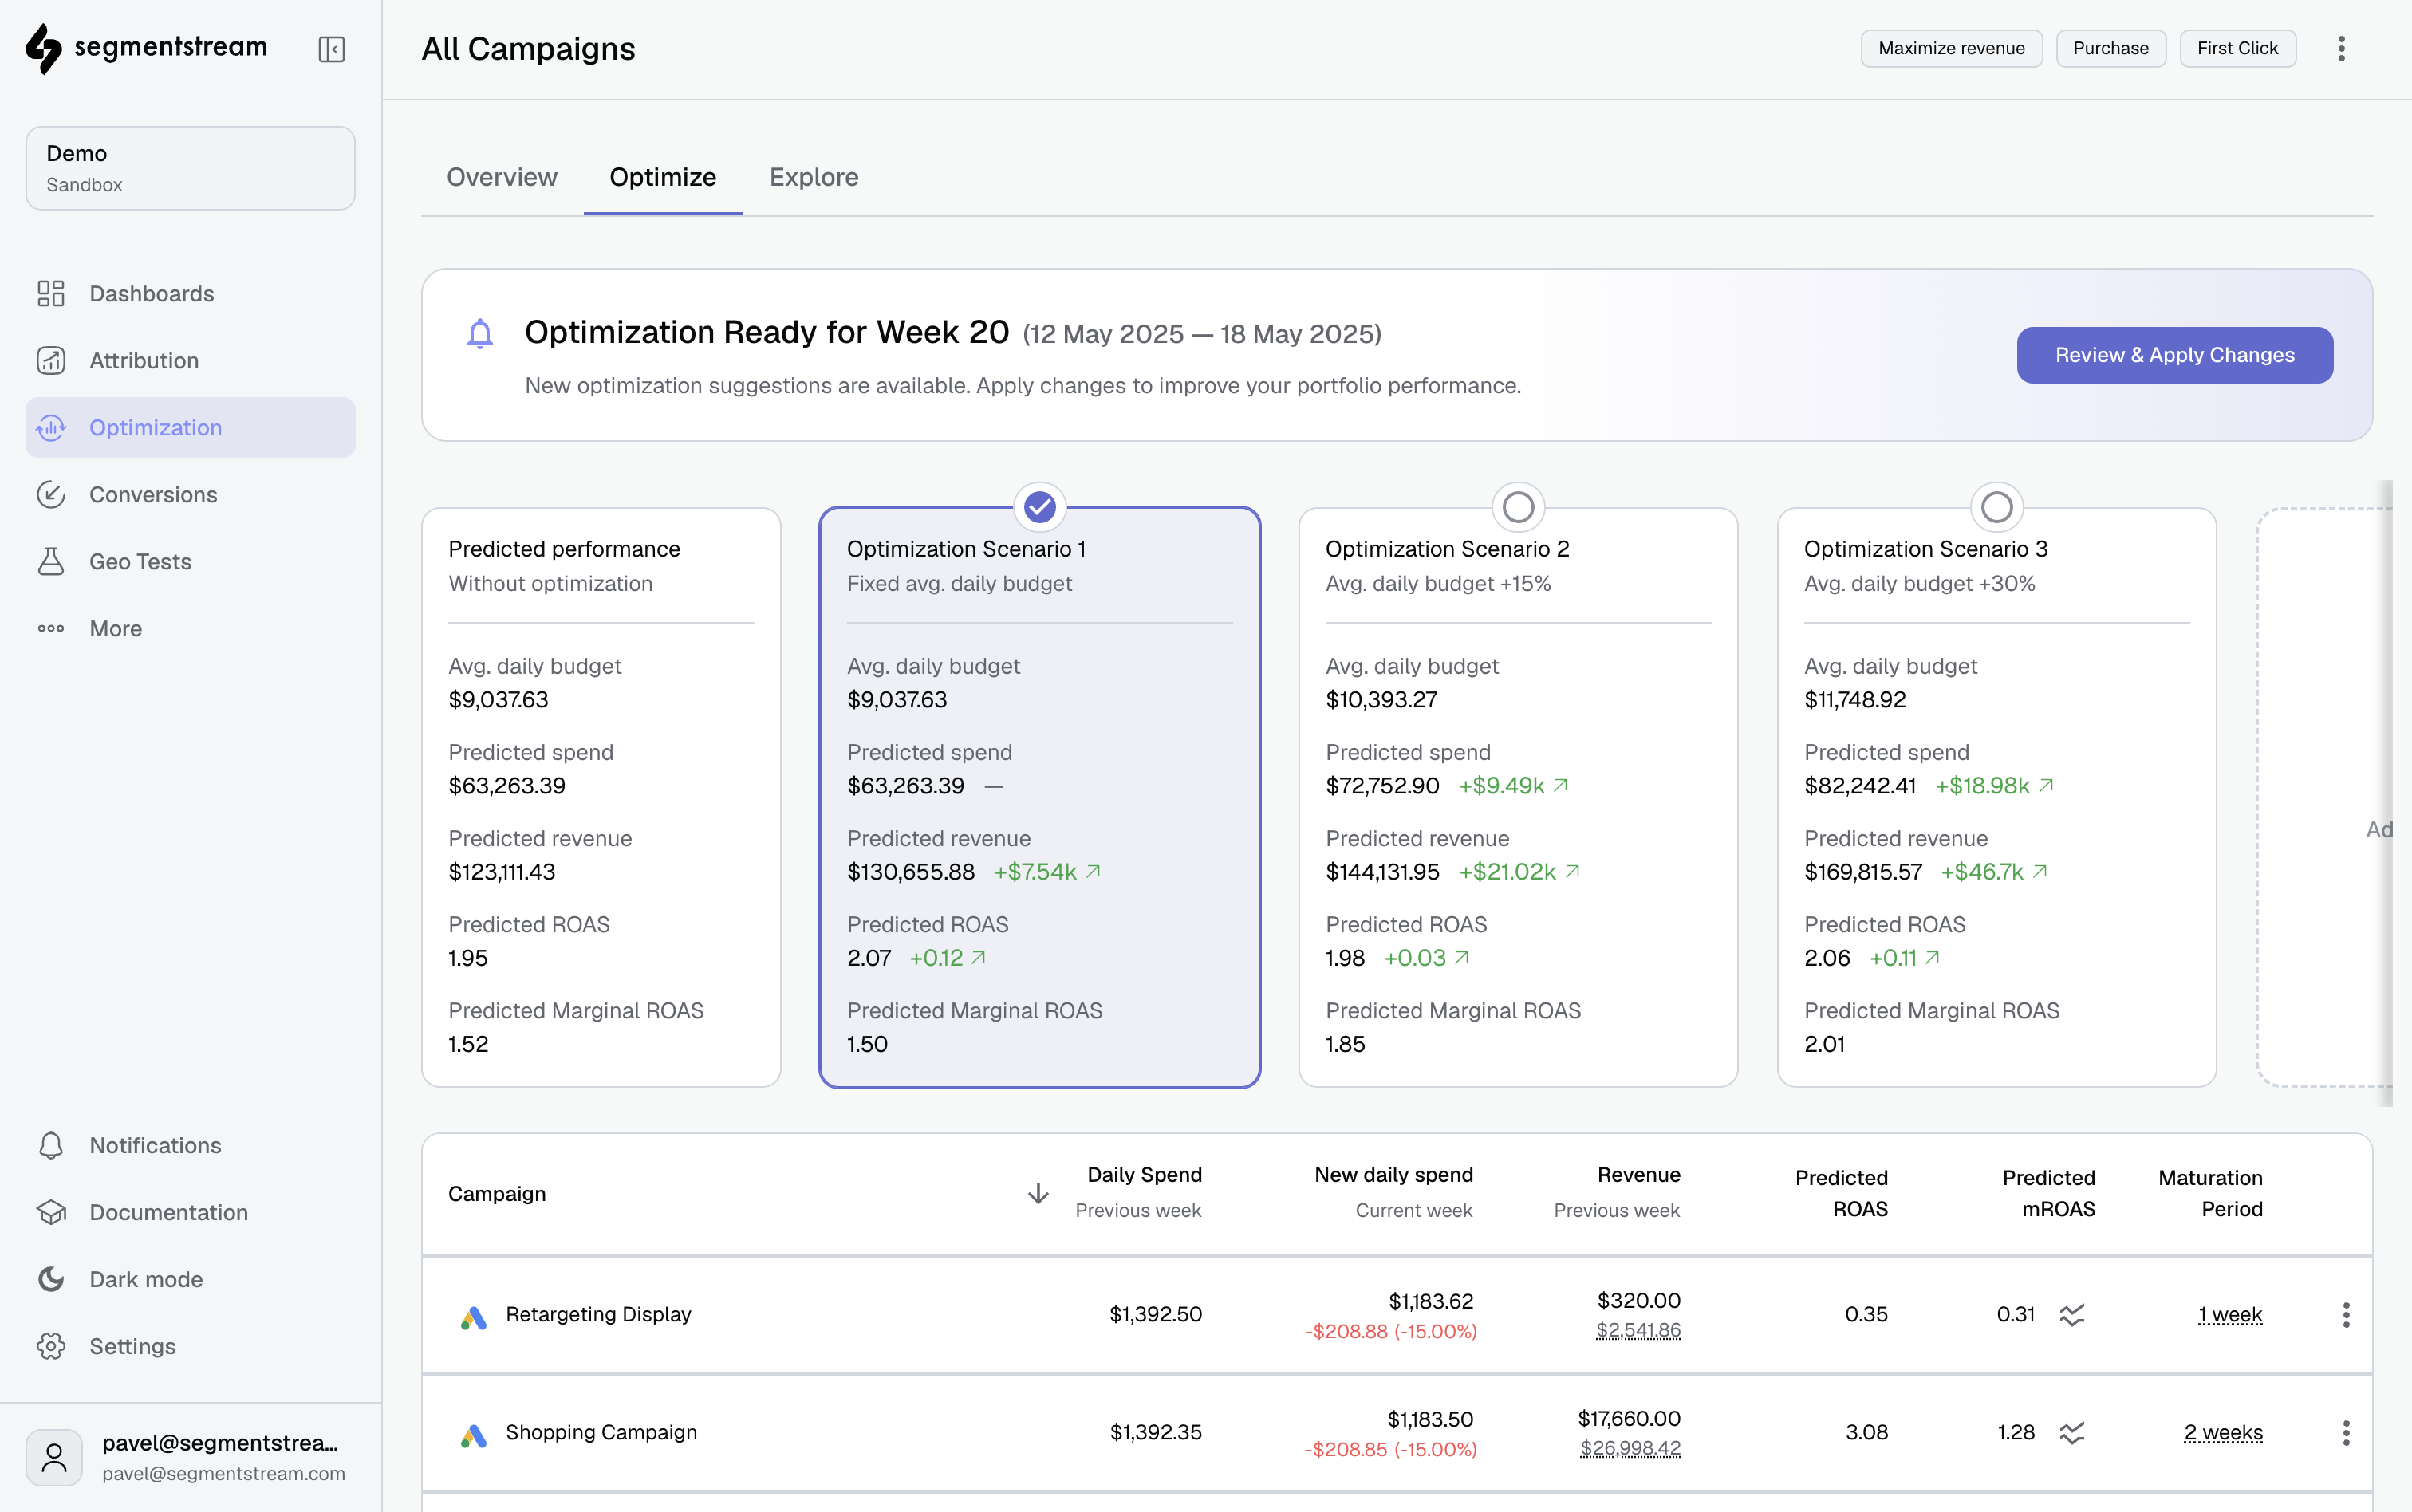Switch to the Explore tab

(x=814, y=177)
